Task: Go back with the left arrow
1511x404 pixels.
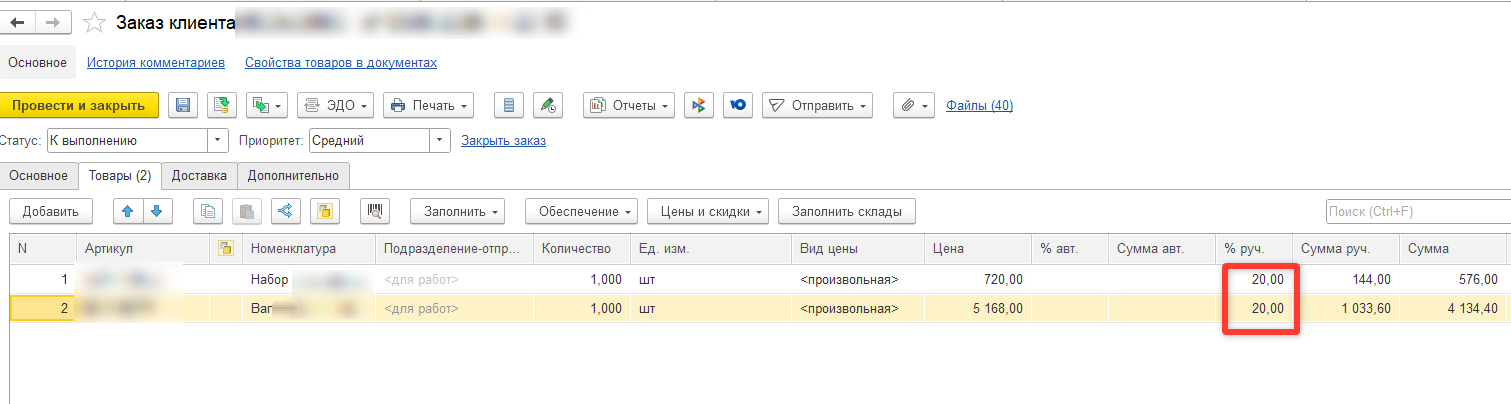Action: point(19,22)
